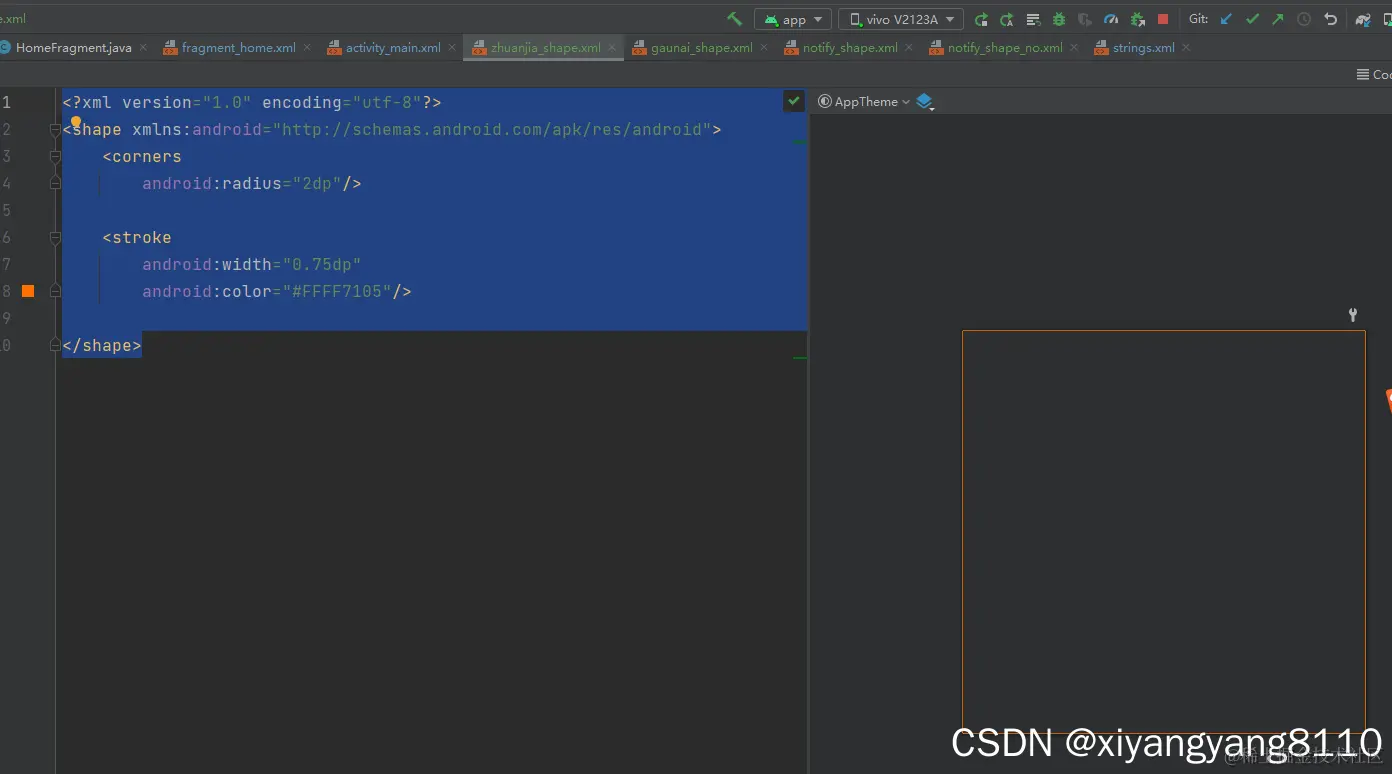Collapse the corners tag fold marker
1392x774 pixels.
pos(56,157)
